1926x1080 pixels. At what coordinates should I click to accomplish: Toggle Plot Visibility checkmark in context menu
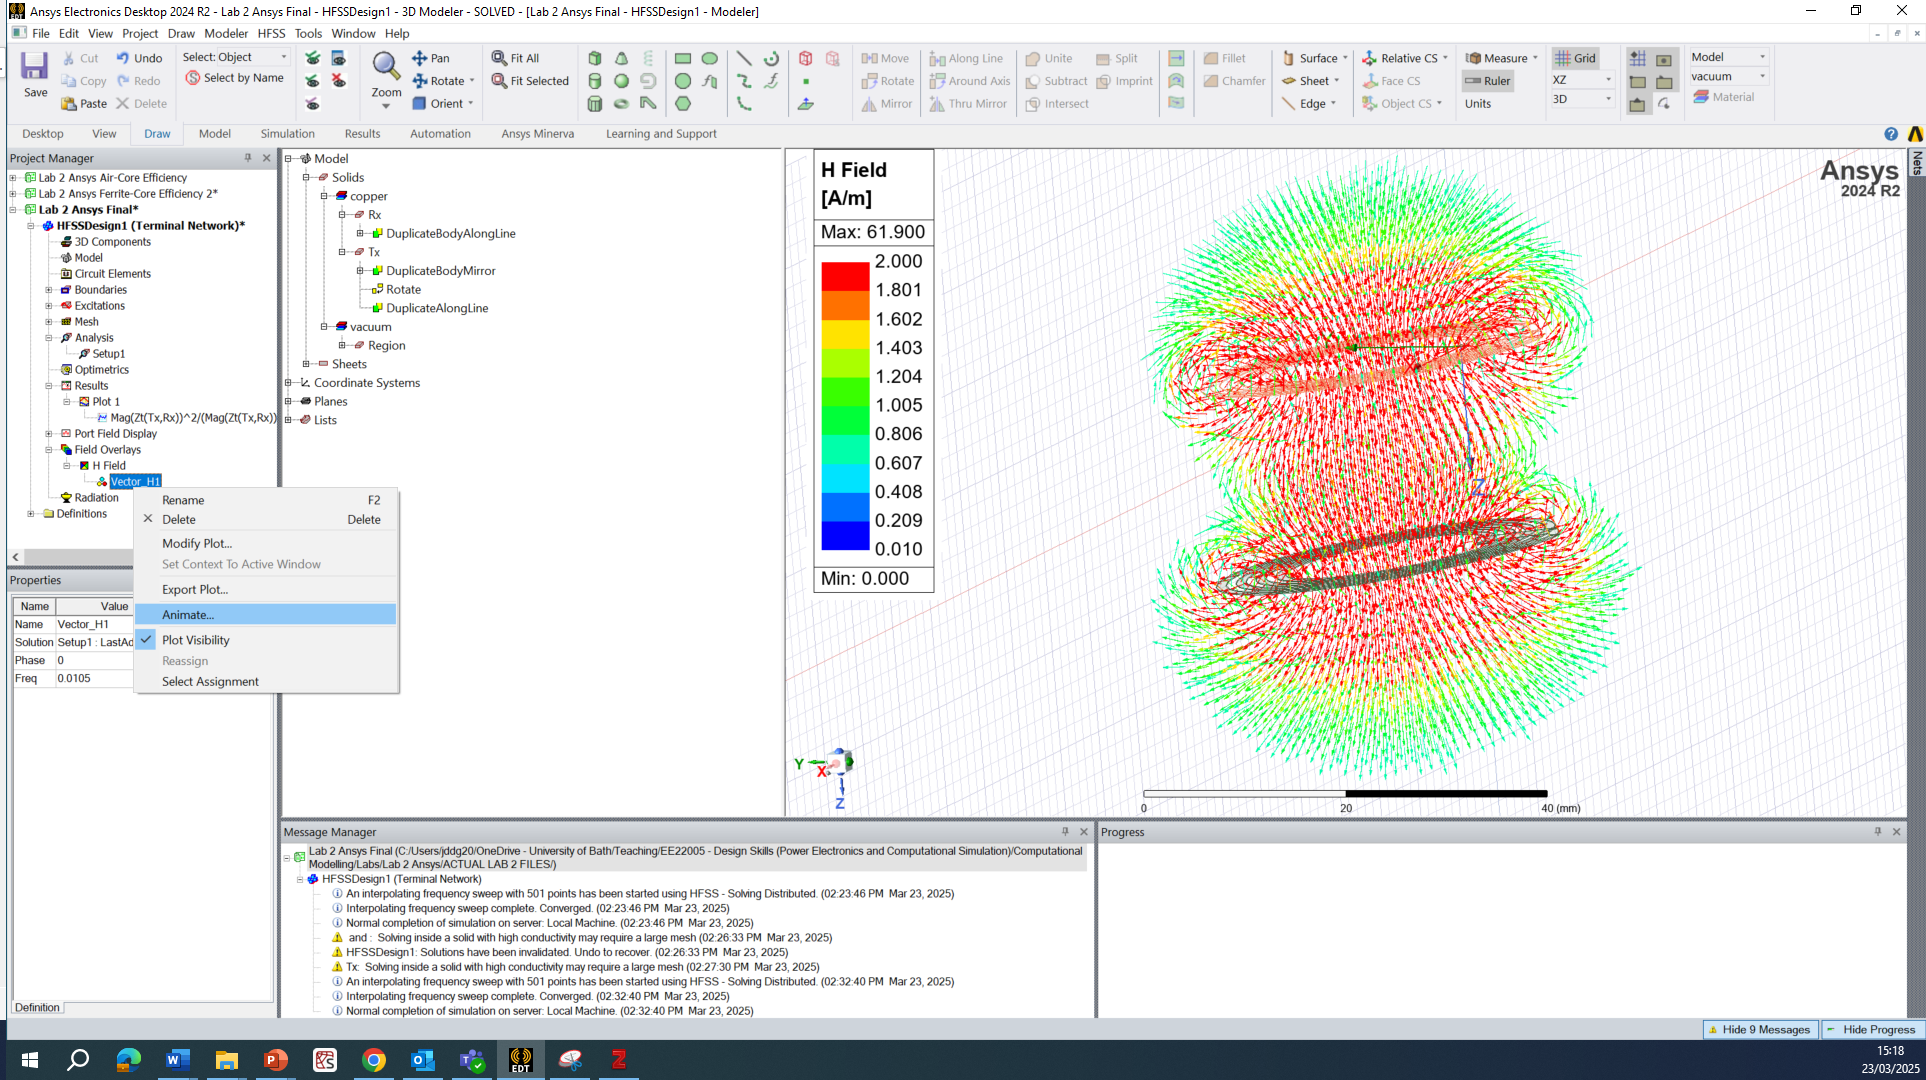point(147,640)
